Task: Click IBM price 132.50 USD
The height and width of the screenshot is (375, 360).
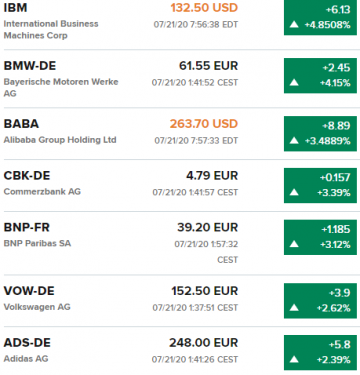Action: tap(204, 8)
